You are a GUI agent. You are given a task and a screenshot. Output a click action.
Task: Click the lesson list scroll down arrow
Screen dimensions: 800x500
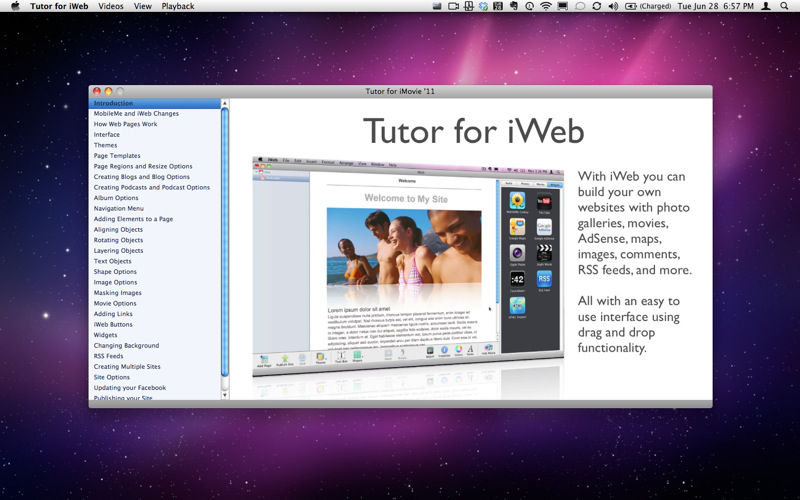pos(224,395)
